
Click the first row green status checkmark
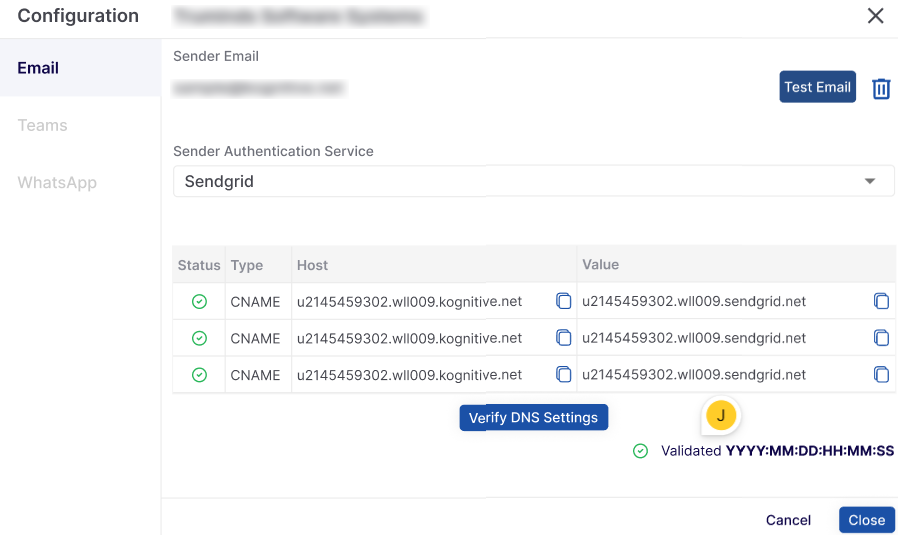pos(199,301)
